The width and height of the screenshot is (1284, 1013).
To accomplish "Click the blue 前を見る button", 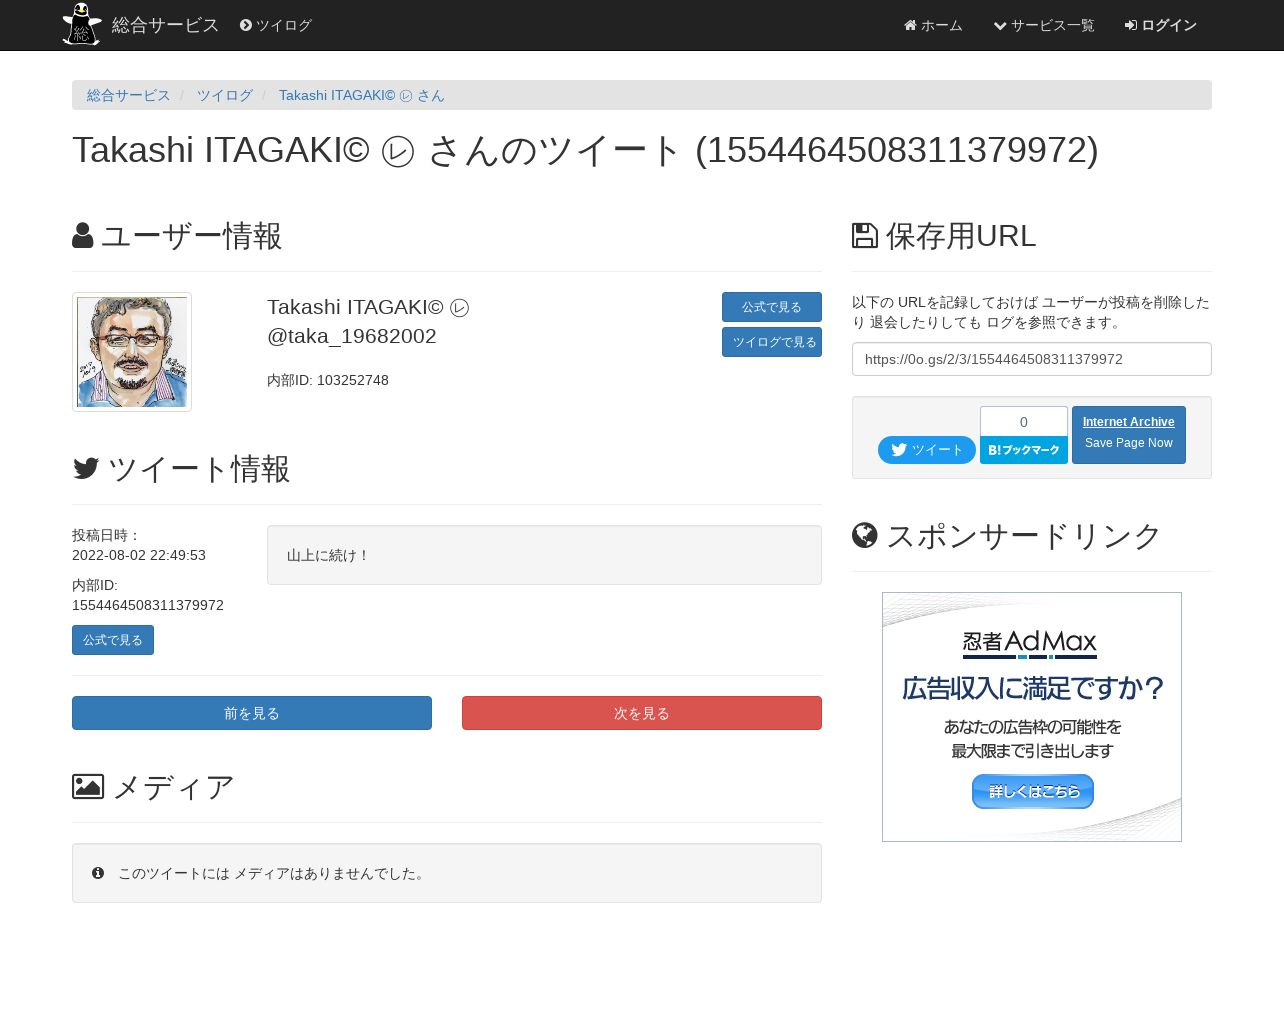I will coord(252,713).
